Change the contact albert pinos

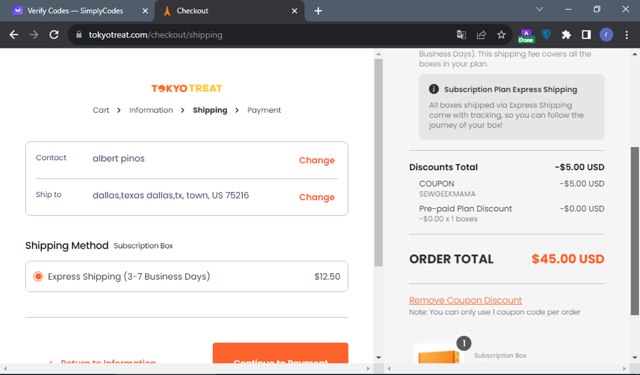(317, 160)
